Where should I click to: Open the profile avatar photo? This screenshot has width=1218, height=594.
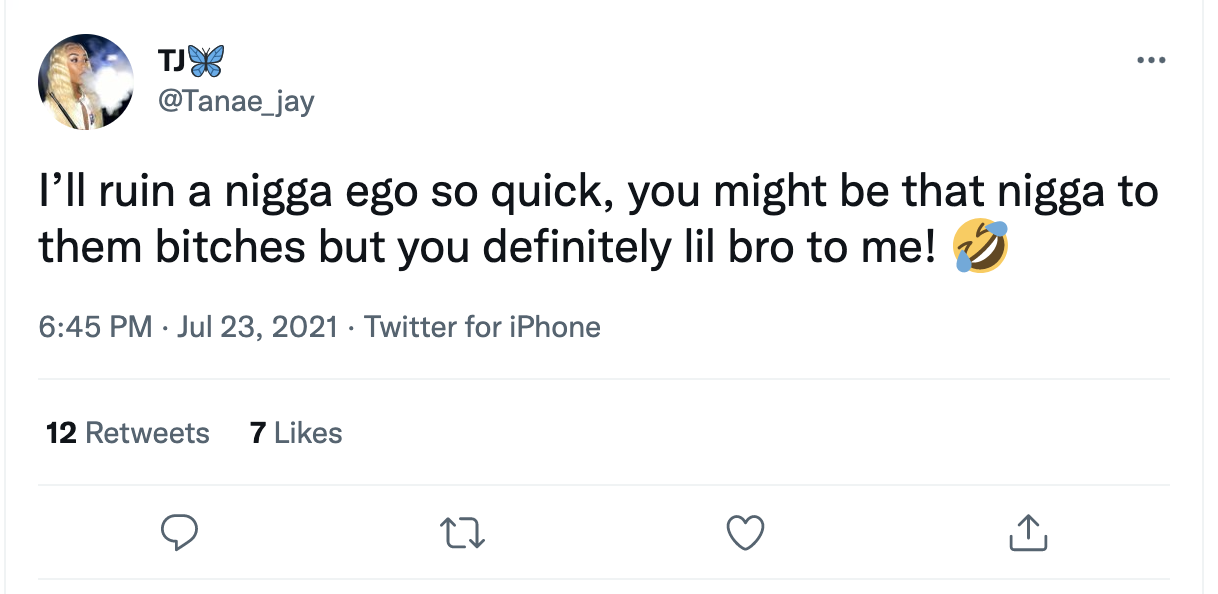(x=86, y=82)
